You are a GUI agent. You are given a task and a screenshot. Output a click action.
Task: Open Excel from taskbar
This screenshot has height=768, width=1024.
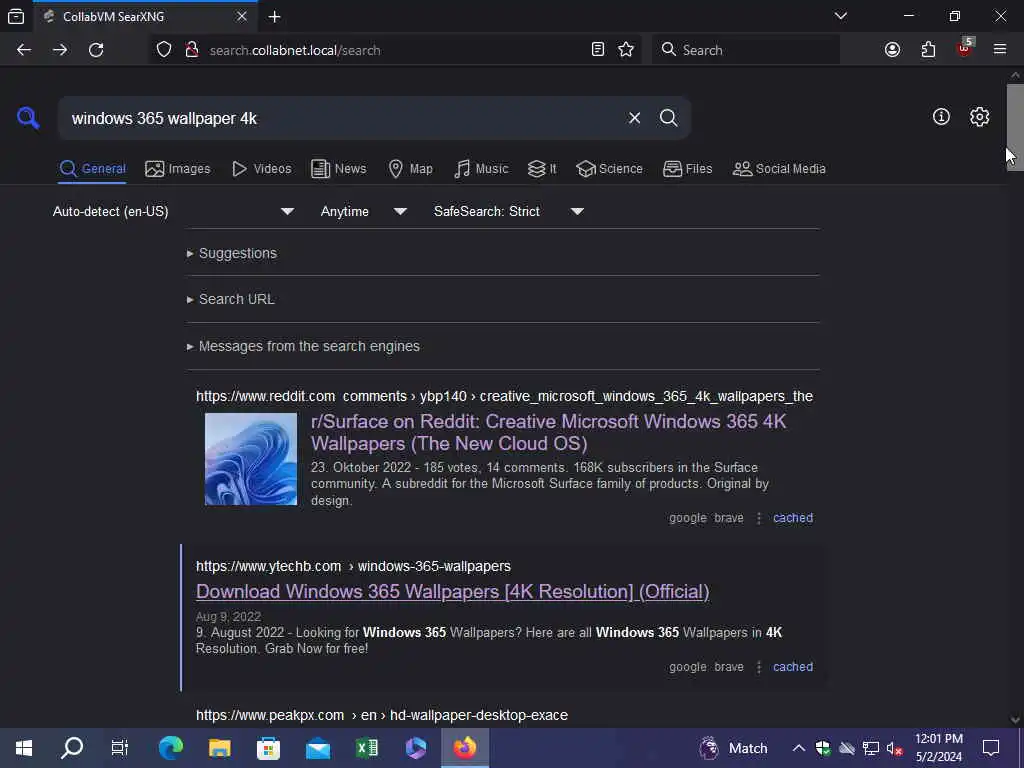point(367,748)
